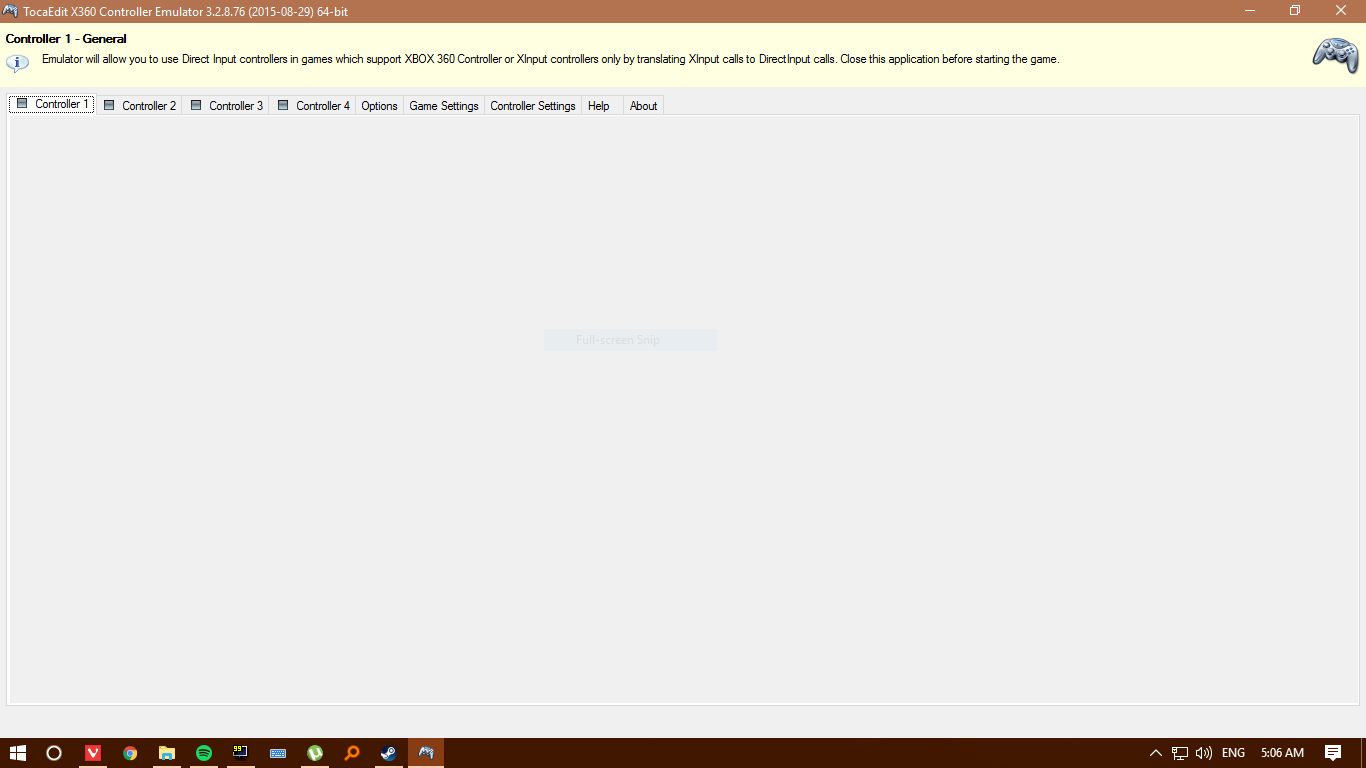Open the Help tab
The width and height of the screenshot is (1366, 768).
599,105
